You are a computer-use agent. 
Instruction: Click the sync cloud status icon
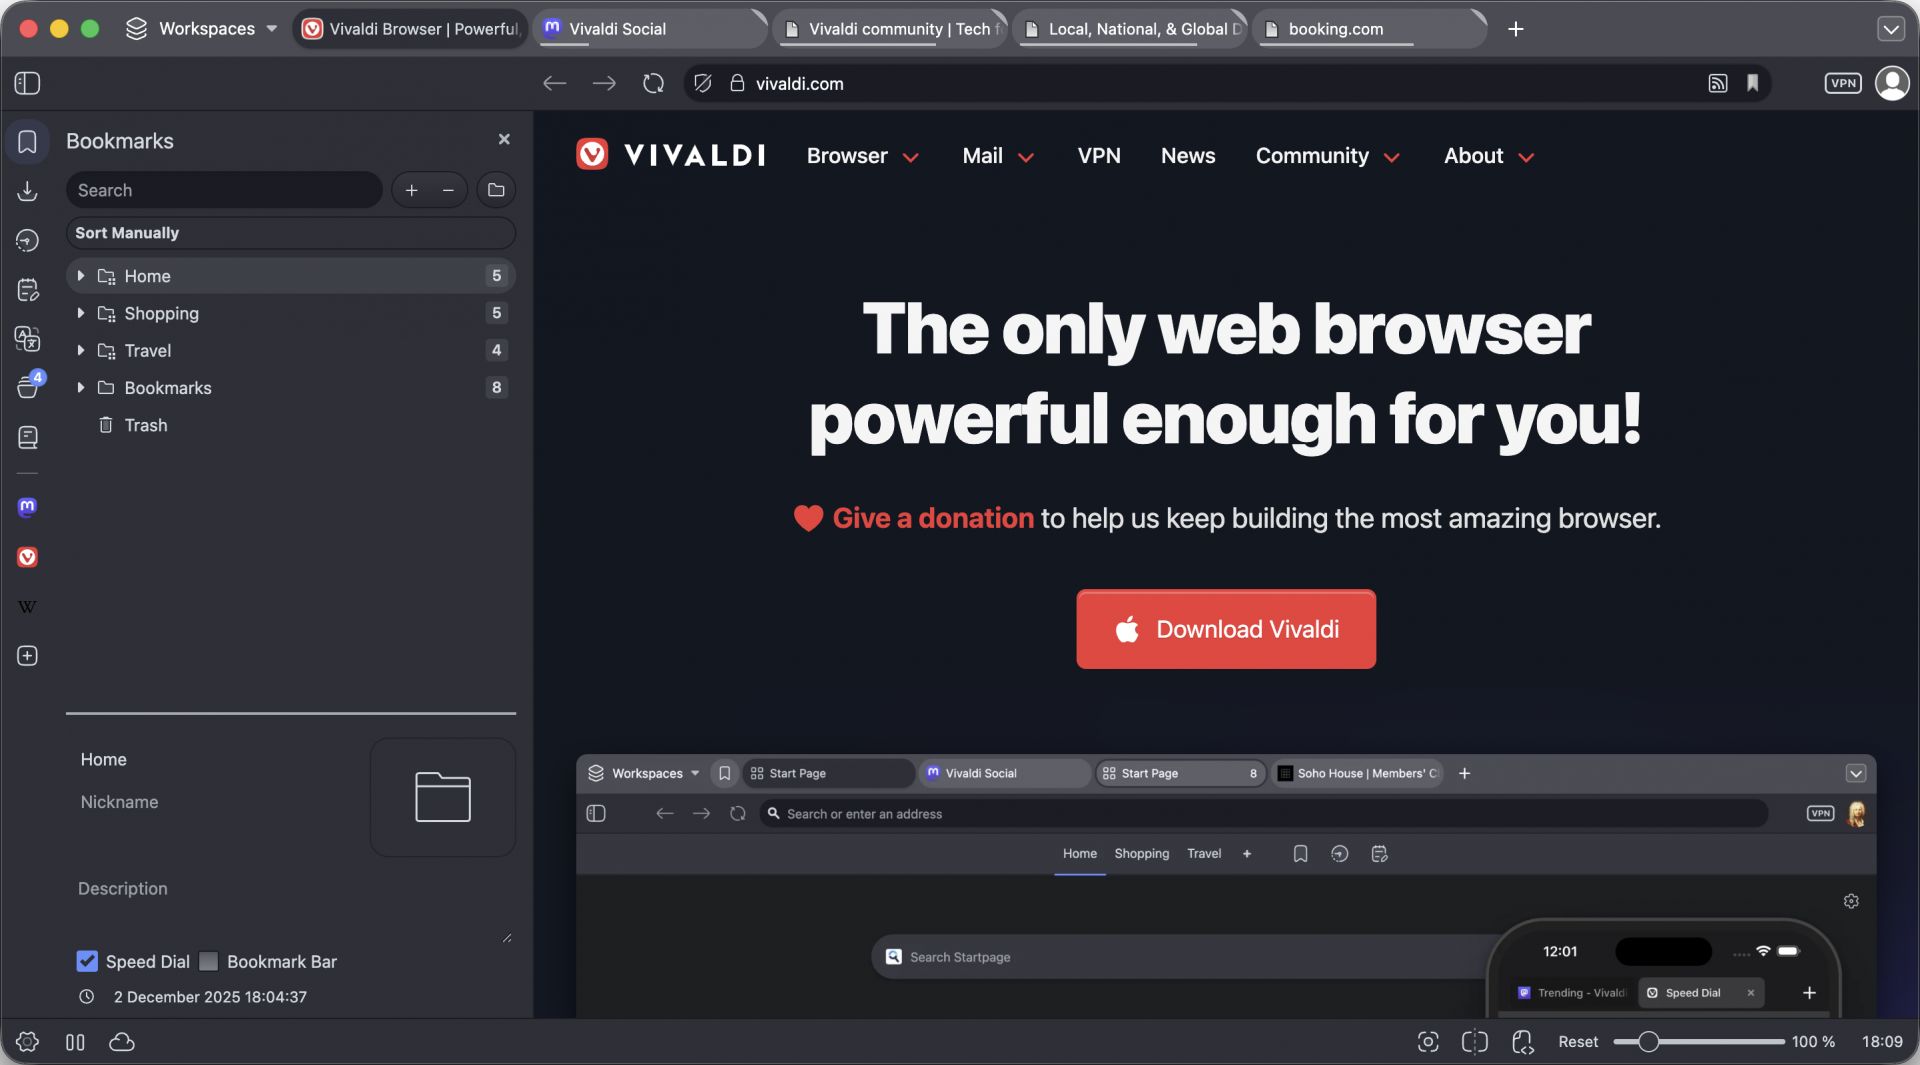pos(122,1042)
